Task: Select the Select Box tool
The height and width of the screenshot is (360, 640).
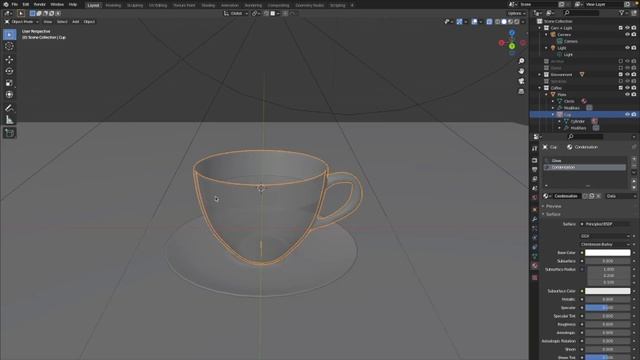Action: coord(9,35)
